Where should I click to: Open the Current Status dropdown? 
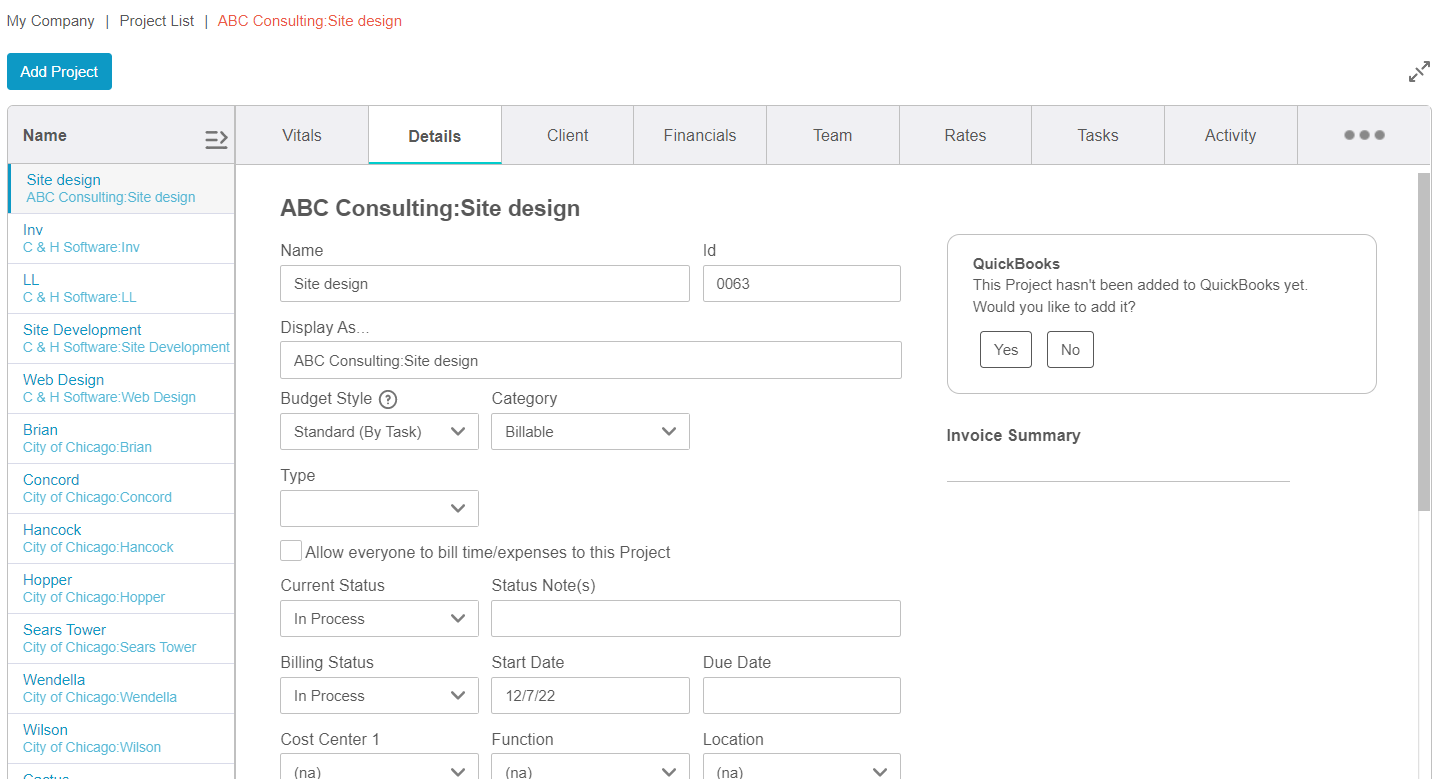379,618
